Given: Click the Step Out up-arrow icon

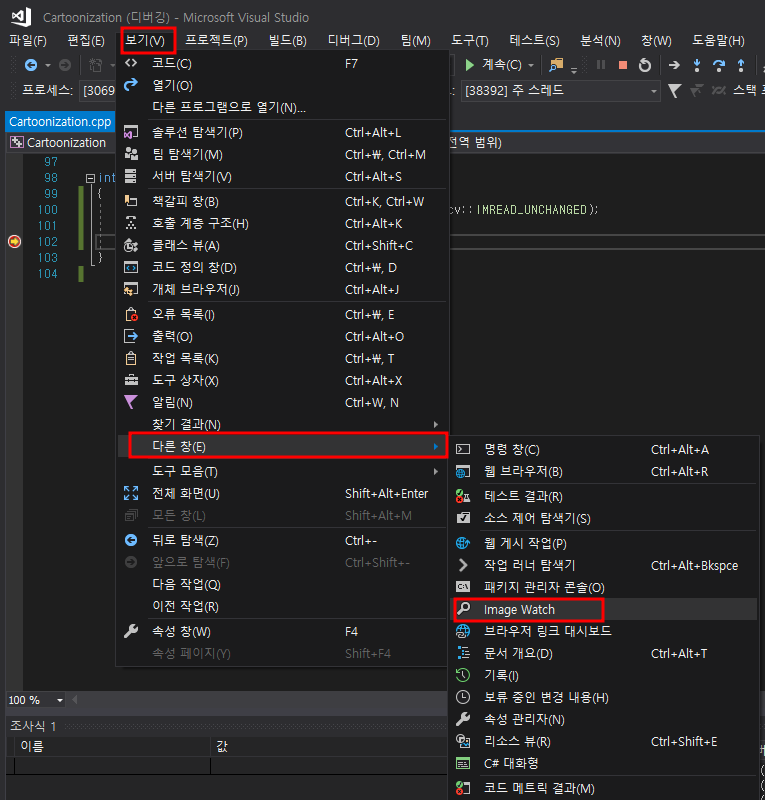Looking at the screenshot, I should point(741,65).
